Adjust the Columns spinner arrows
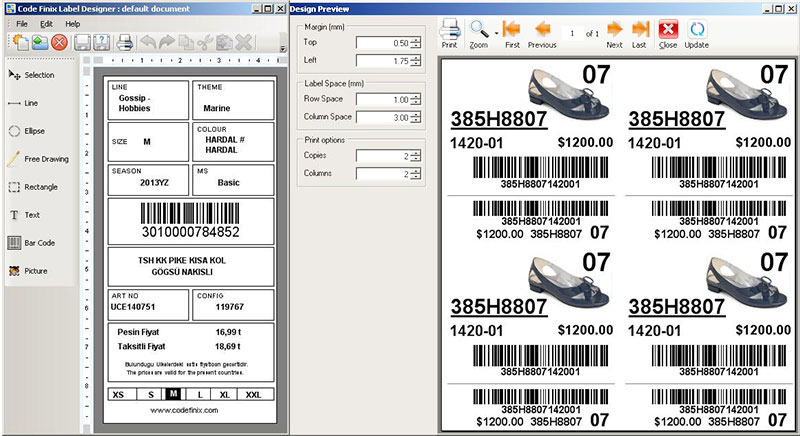The width and height of the screenshot is (800, 436). [x=416, y=174]
